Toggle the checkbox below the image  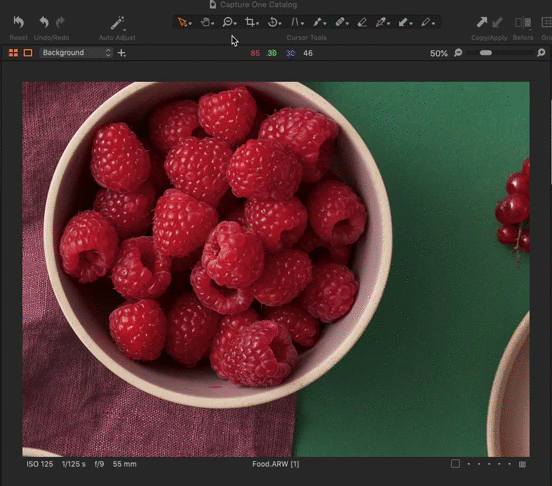tap(455, 464)
